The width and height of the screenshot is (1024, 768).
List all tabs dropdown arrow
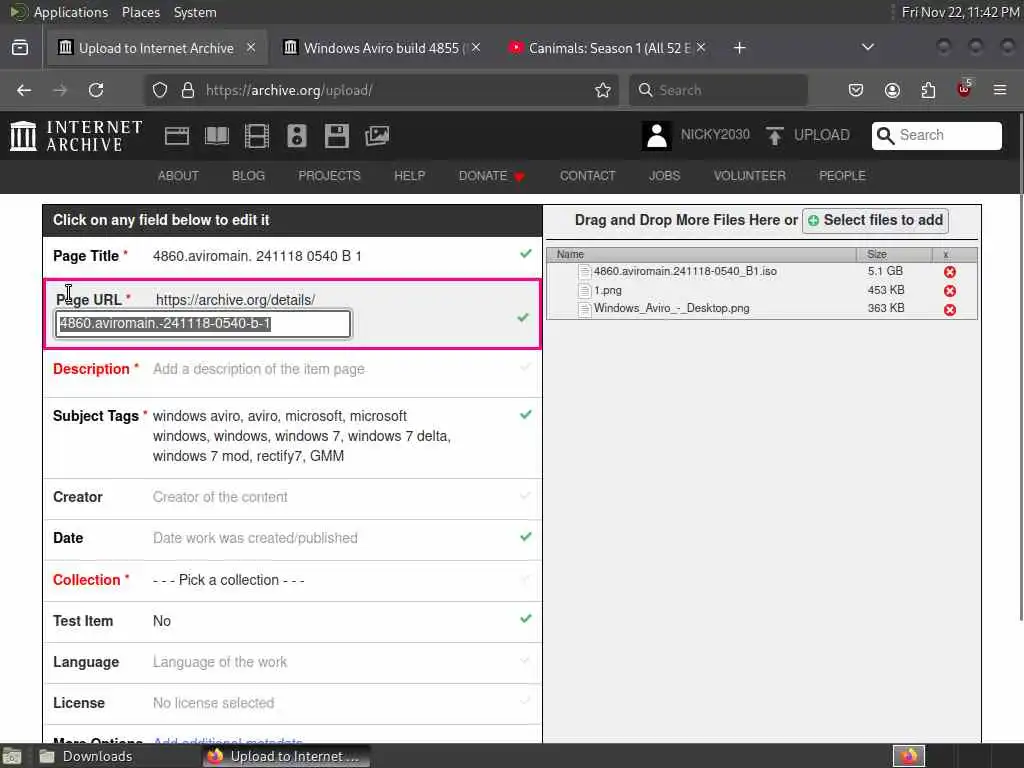click(867, 47)
